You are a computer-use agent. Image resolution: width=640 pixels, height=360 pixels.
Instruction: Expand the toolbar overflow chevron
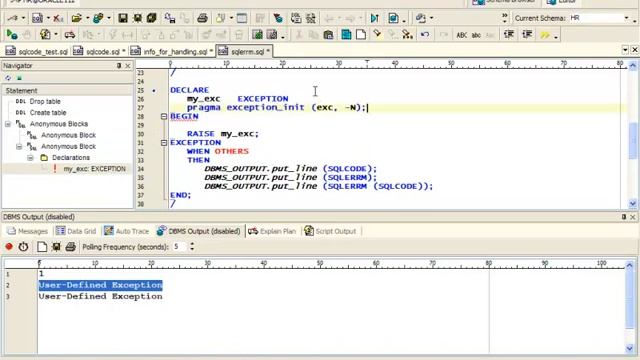coord(504,18)
